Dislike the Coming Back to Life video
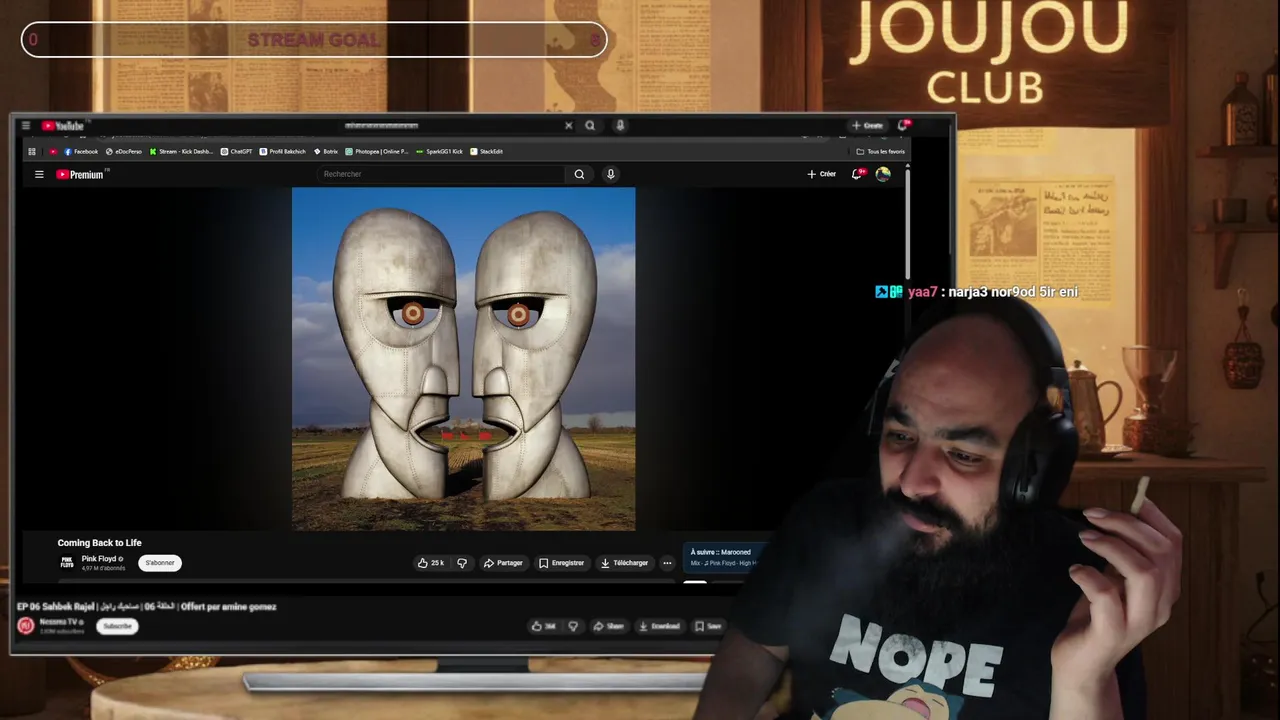 pos(462,563)
